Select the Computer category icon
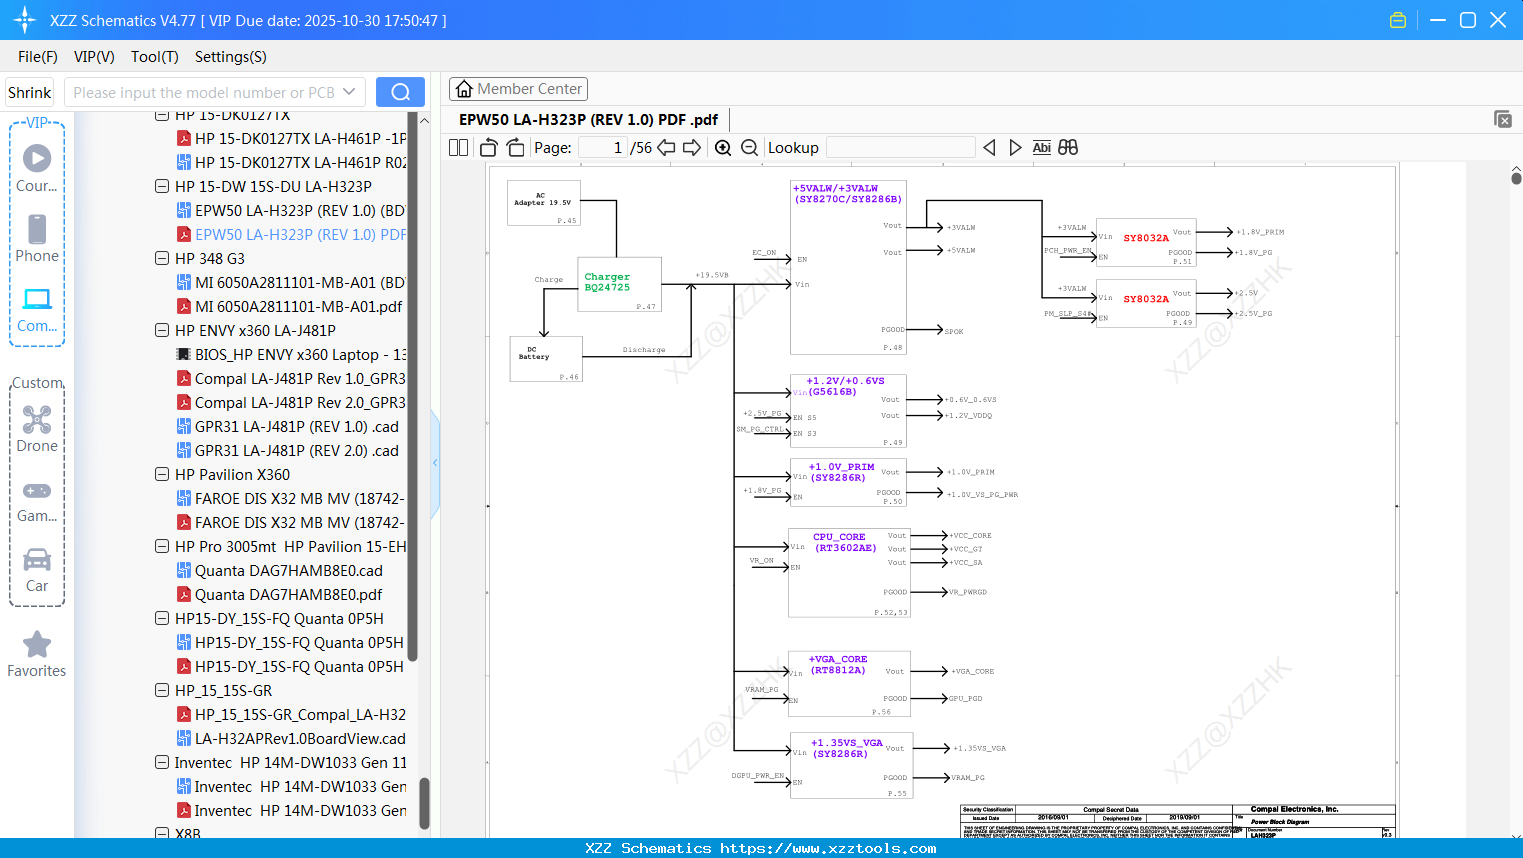The height and width of the screenshot is (858, 1523). (37, 309)
